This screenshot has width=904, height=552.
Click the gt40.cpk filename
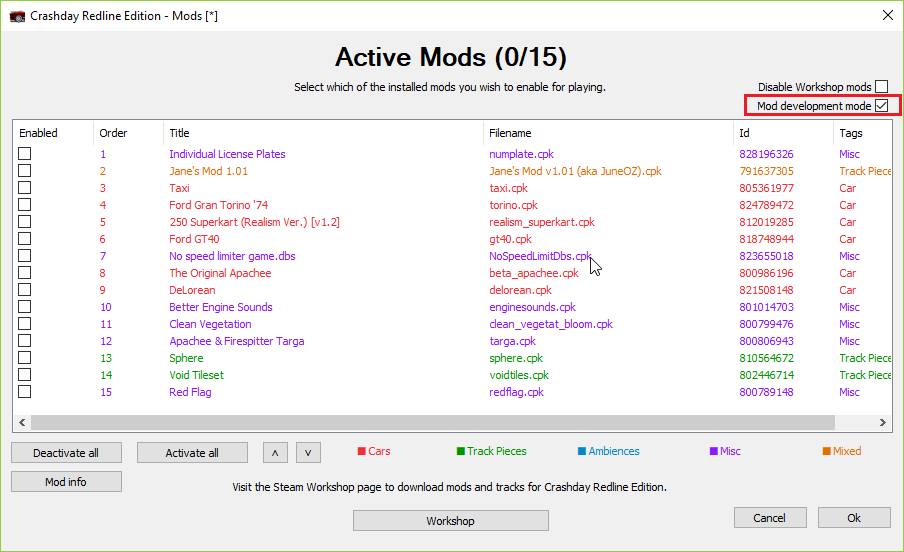tap(510, 239)
